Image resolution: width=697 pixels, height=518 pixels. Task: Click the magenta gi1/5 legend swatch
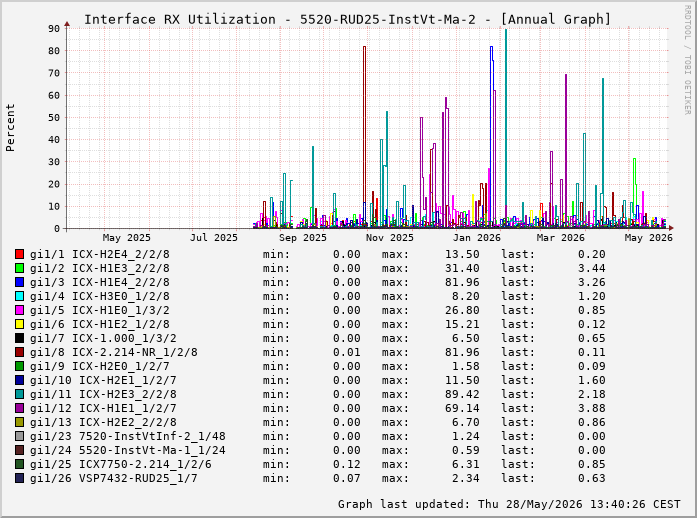(x=19, y=310)
